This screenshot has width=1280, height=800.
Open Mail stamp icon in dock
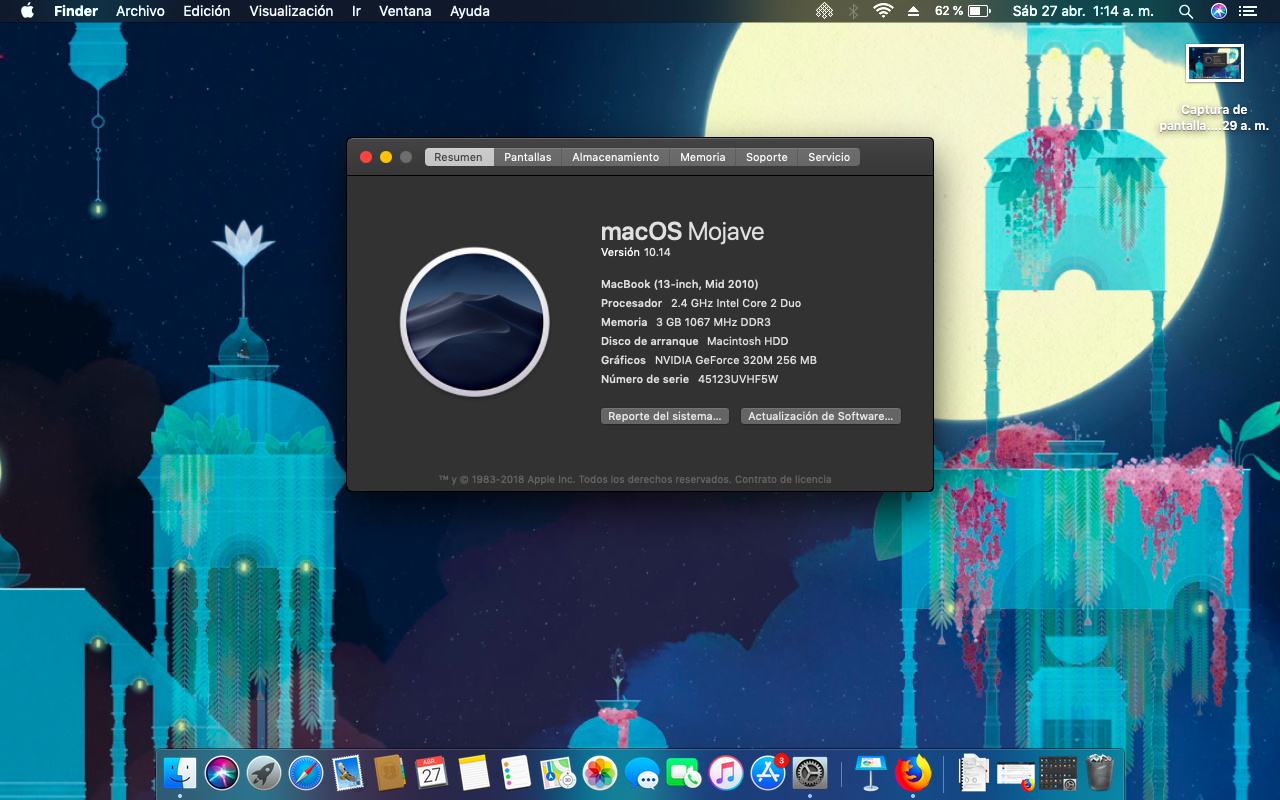pos(348,773)
